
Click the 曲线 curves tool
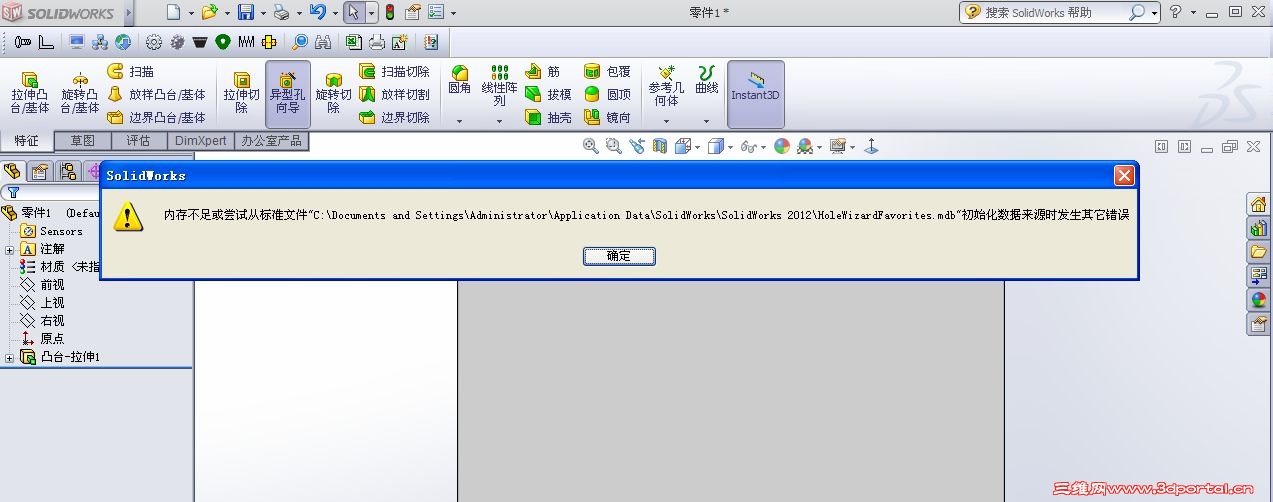point(707,80)
